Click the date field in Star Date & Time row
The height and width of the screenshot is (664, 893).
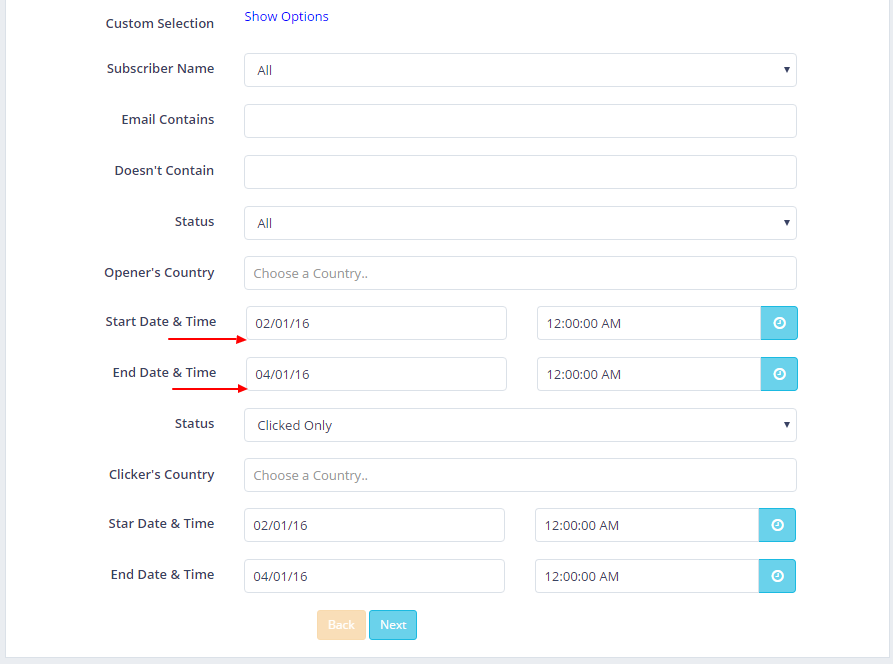pos(374,525)
